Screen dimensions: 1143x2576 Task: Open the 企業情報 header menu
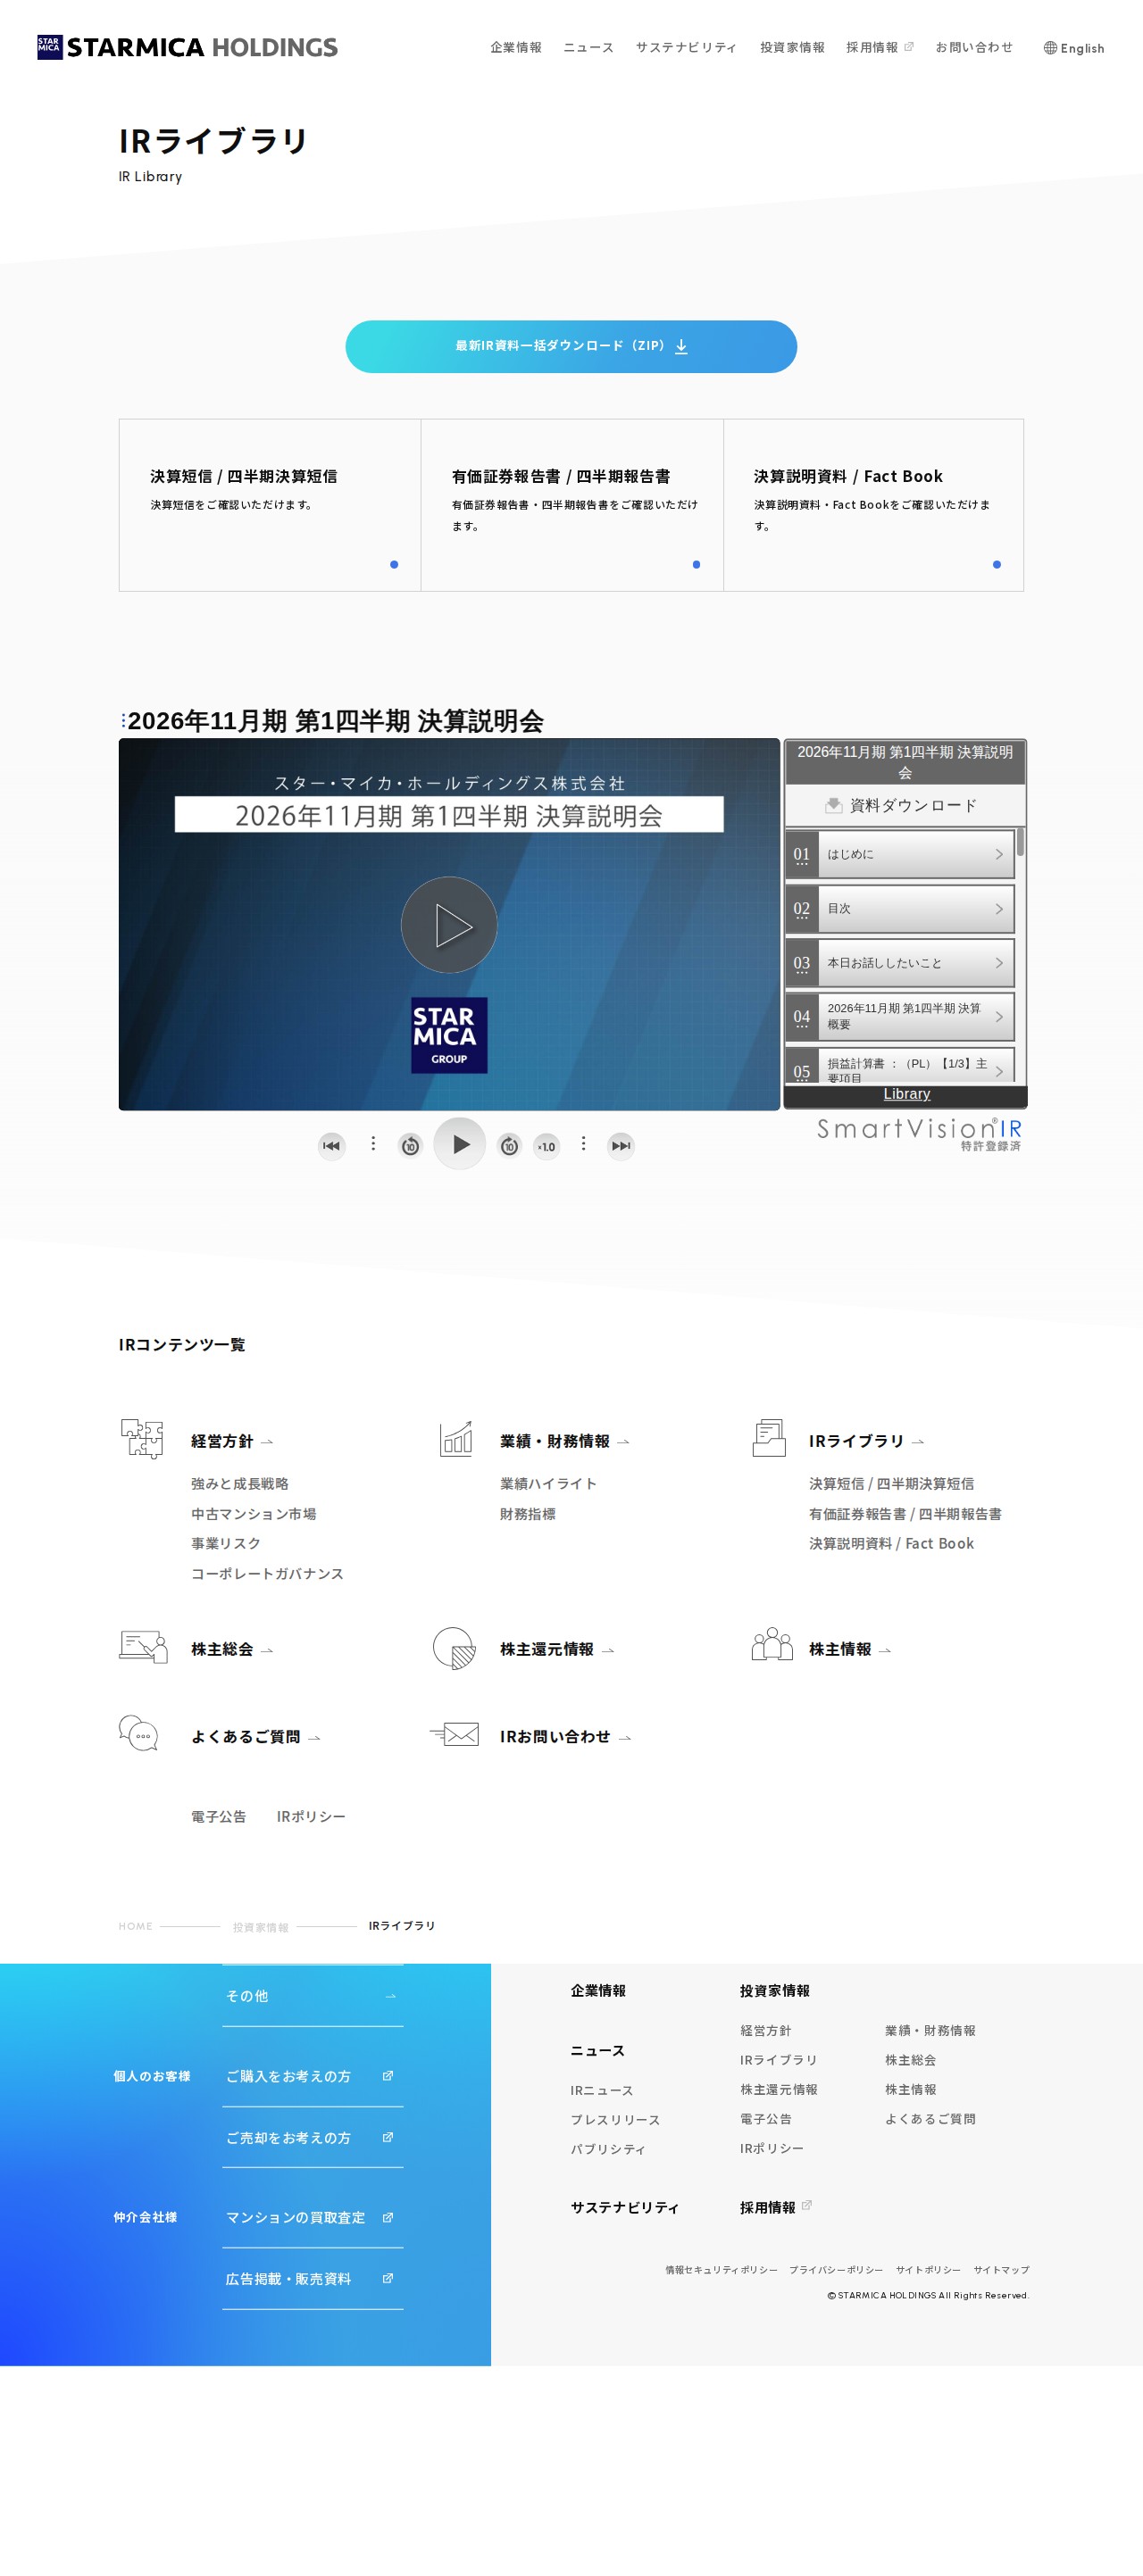516,47
